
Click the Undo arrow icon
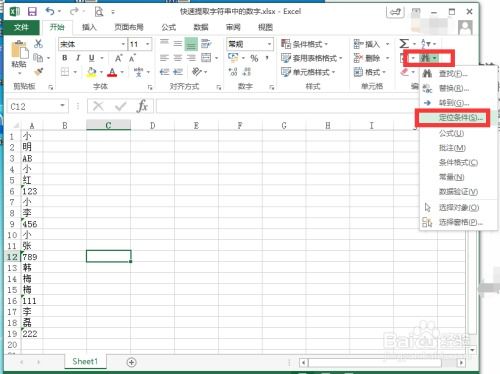(50, 12)
